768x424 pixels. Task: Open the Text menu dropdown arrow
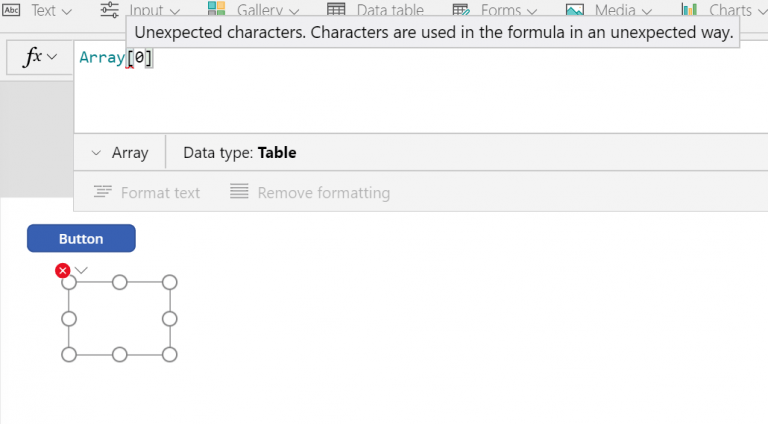coord(67,11)
